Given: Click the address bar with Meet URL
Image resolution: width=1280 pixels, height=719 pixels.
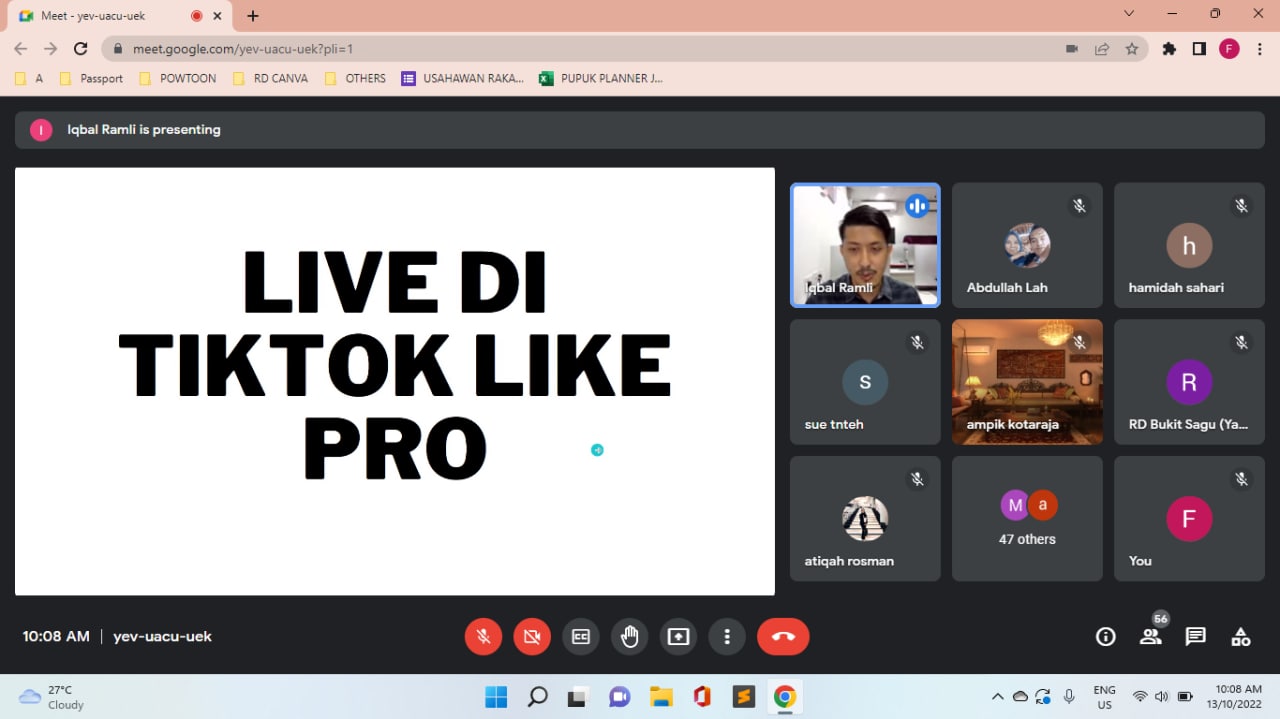Looking at the screenshot, I should tap(580, 49).
